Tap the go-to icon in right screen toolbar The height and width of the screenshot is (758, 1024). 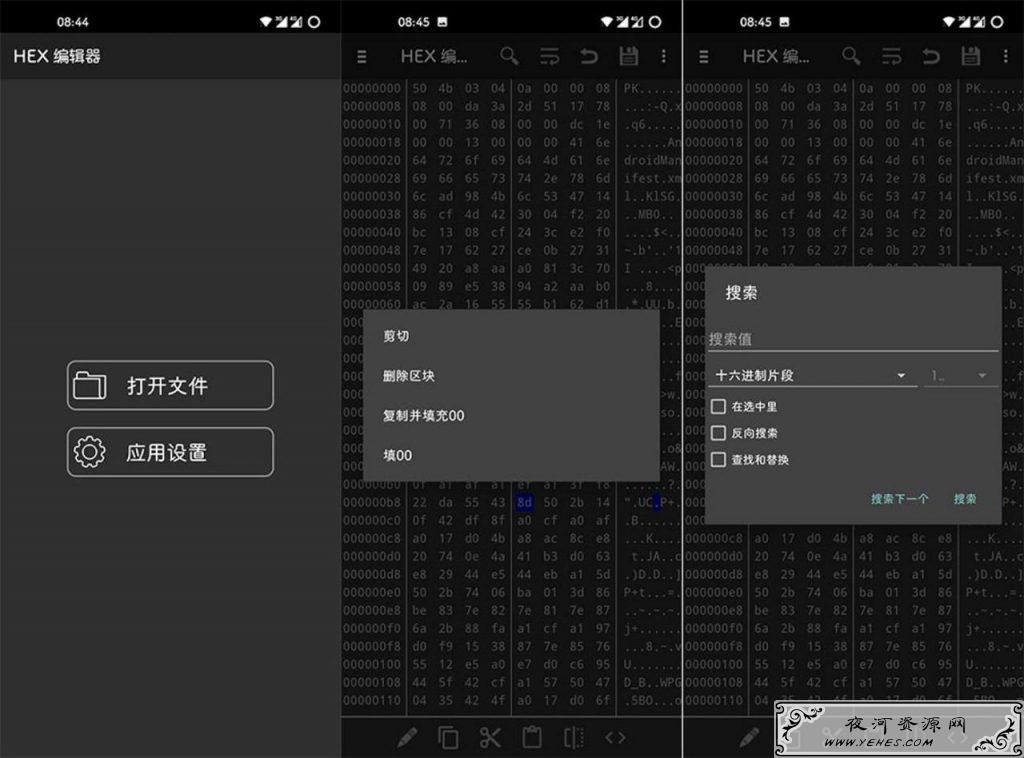tap(891, 57)
